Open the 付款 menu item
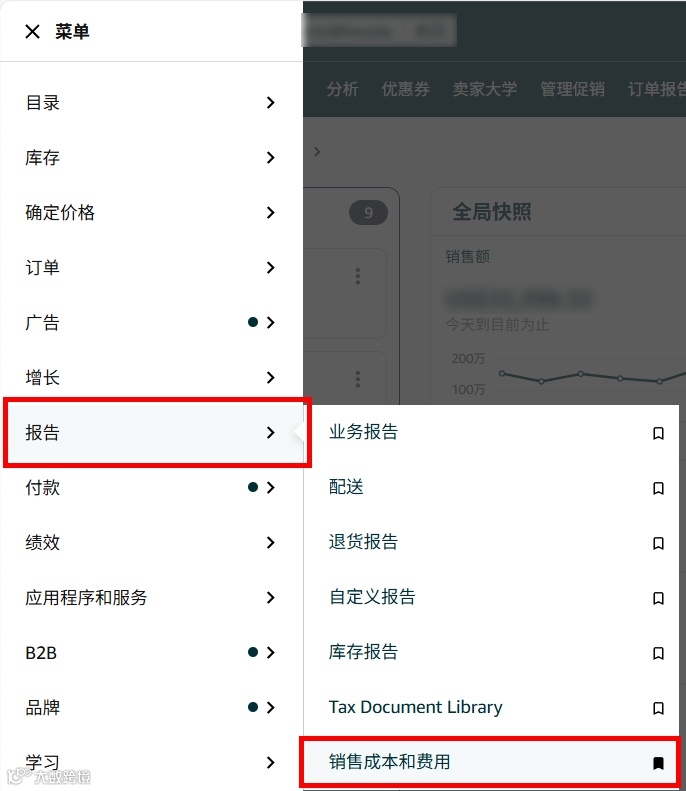Viewport: 686px width, 791px height. point(151,487)
